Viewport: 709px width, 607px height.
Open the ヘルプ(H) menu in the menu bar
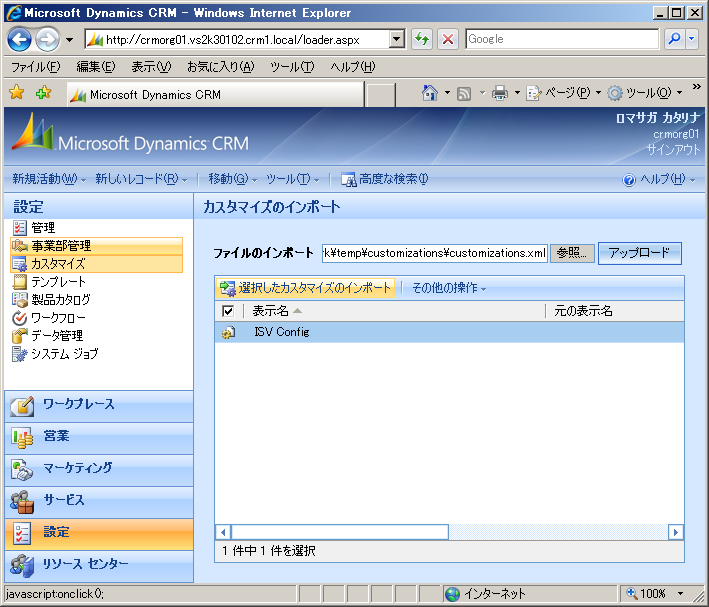point(353,67)
